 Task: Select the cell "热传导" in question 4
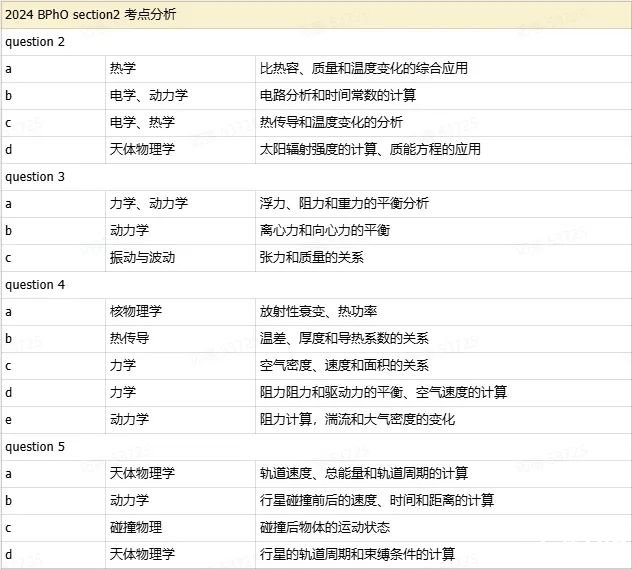point(180,339)
